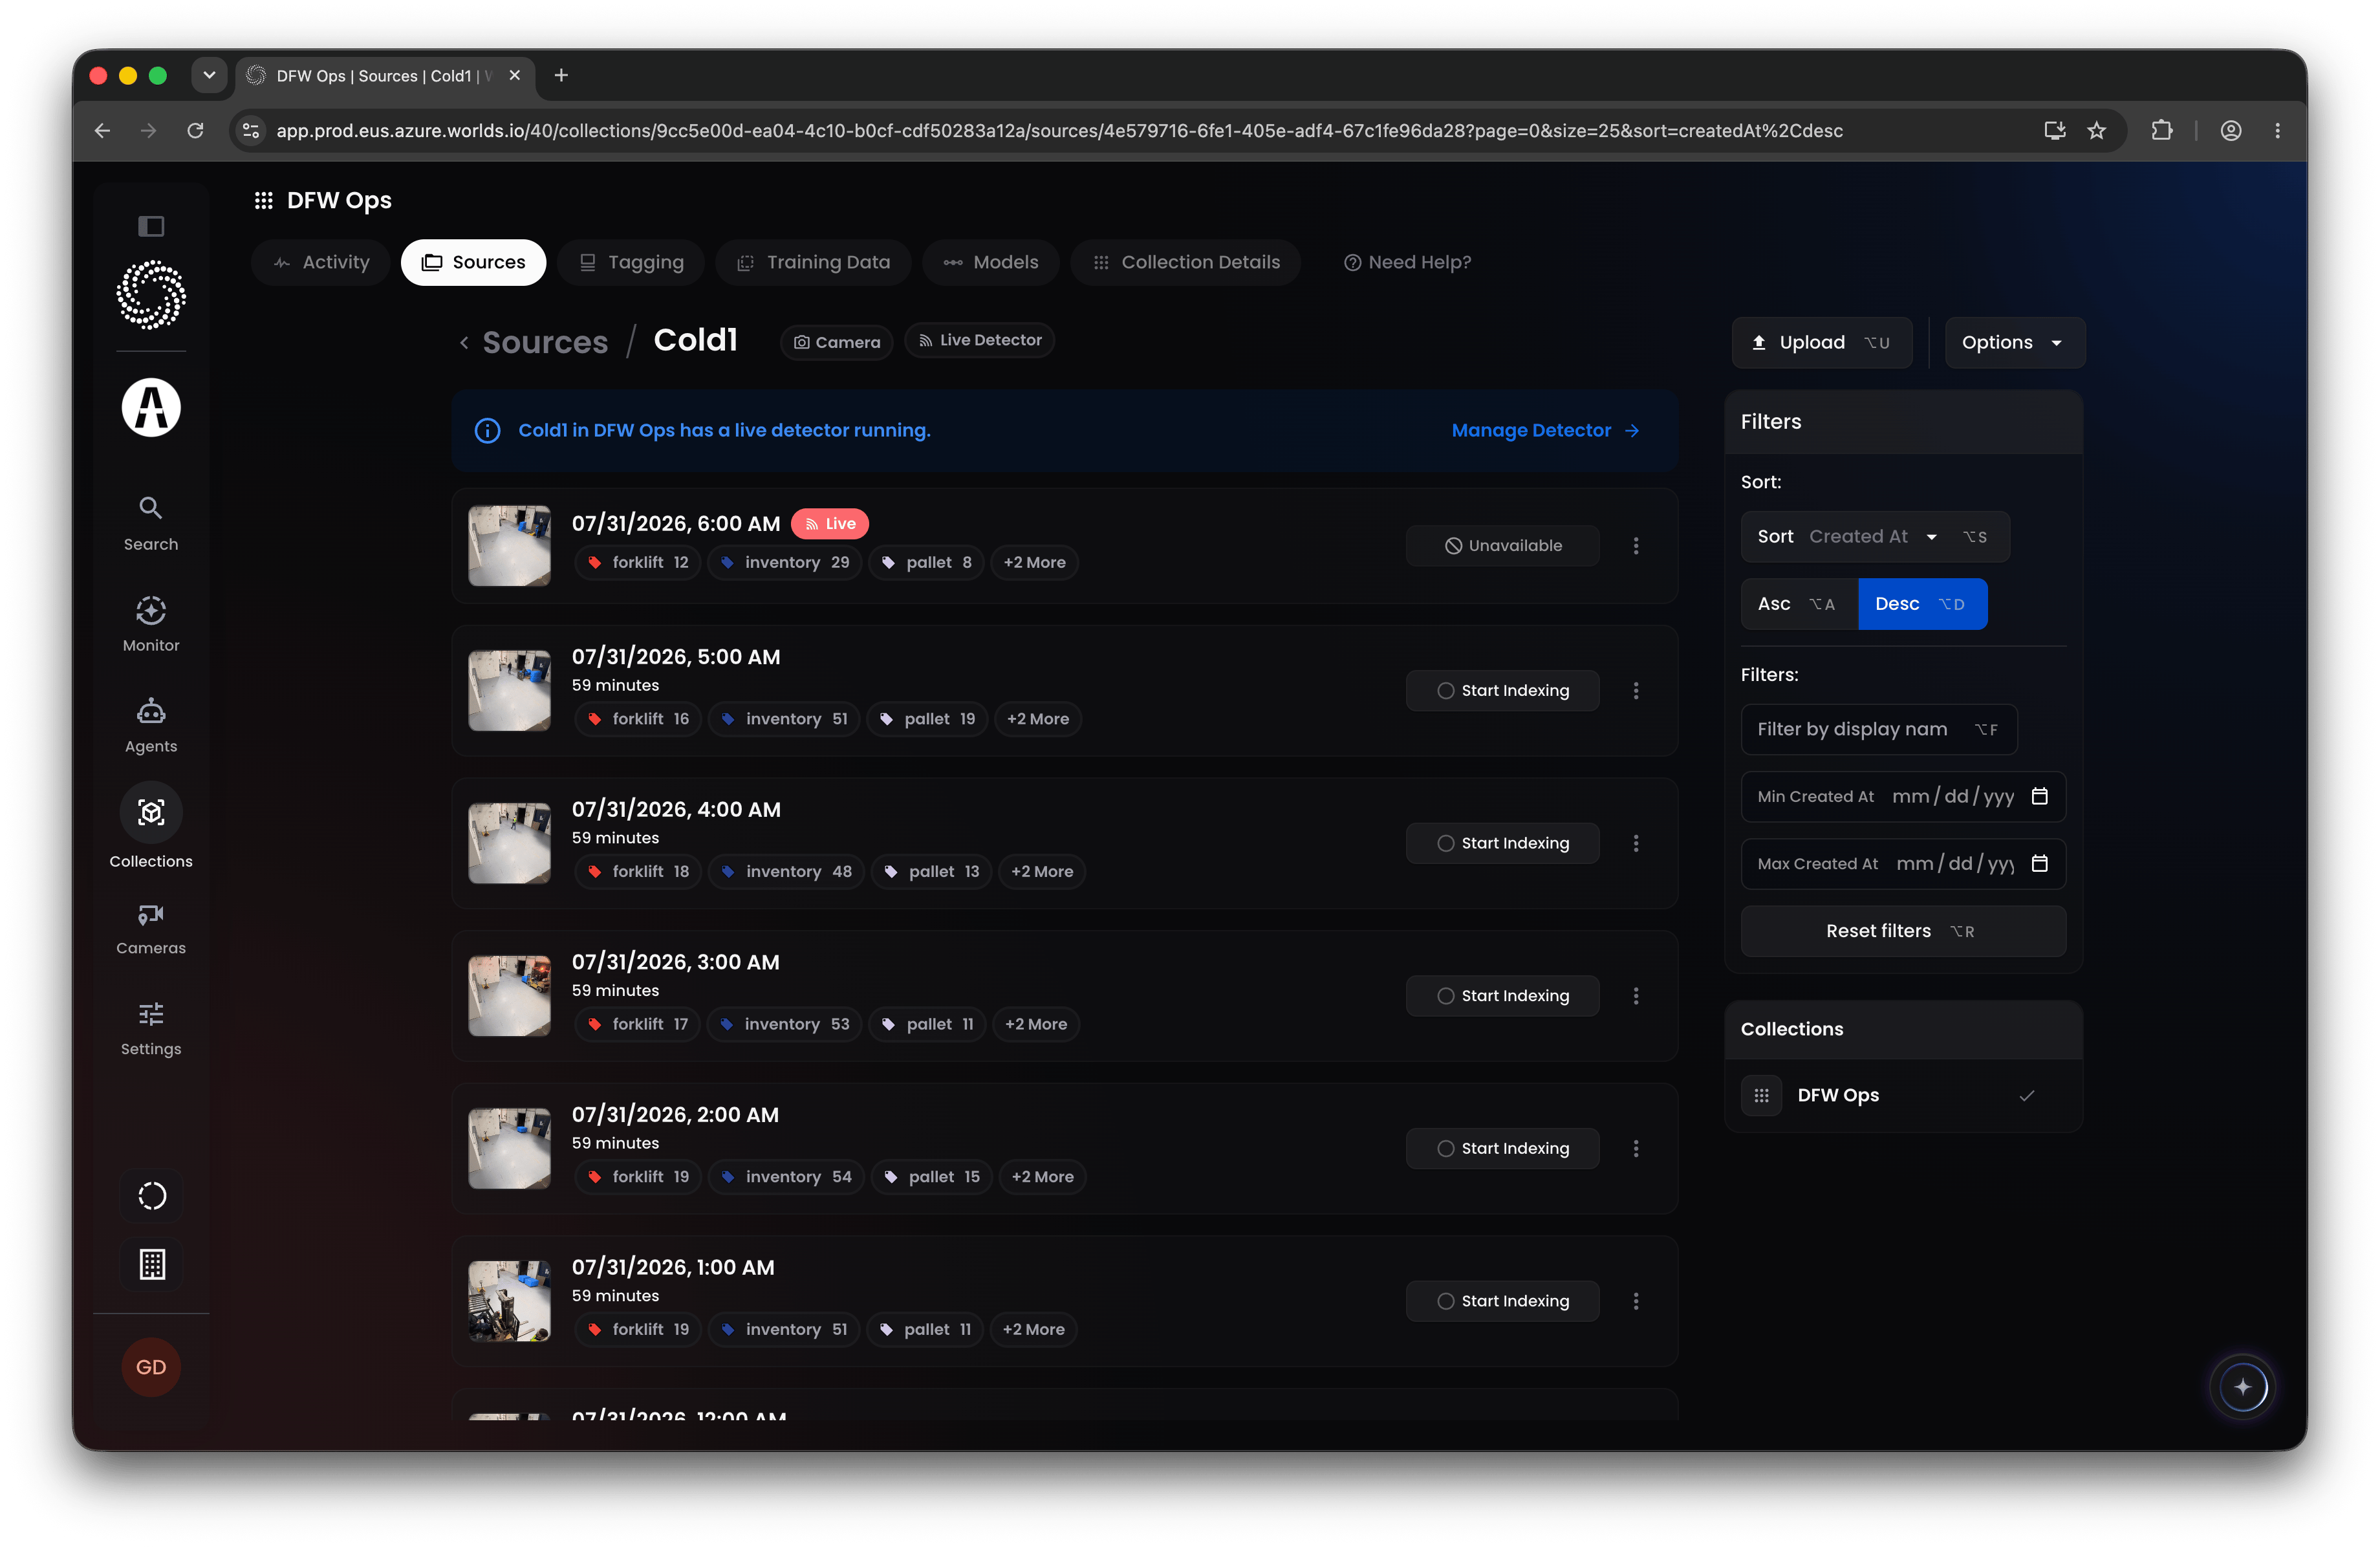Click the circular loading status icon in sidebar
2380x1547 pixels.
coord(152,1196)
